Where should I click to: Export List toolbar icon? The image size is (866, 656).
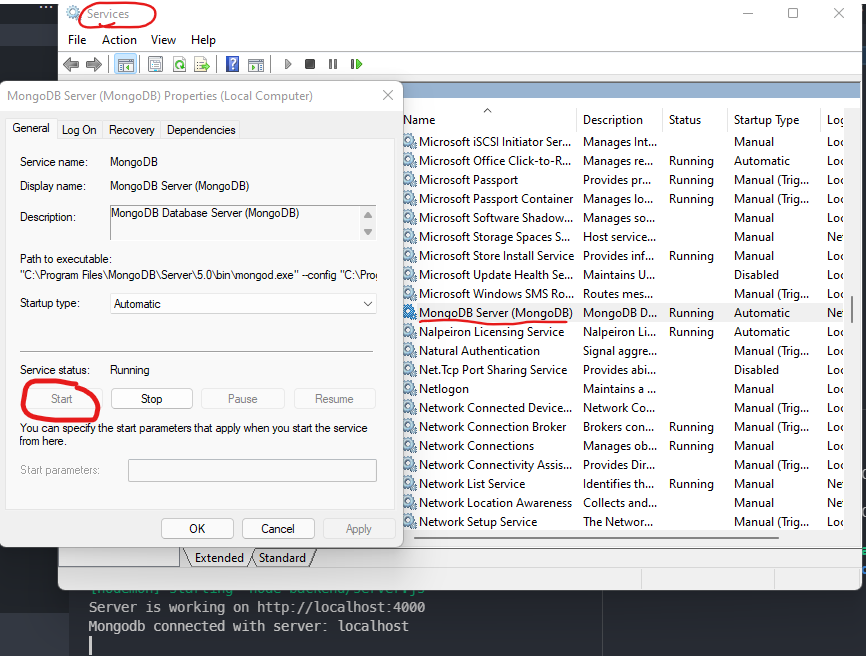pos(202,65)
